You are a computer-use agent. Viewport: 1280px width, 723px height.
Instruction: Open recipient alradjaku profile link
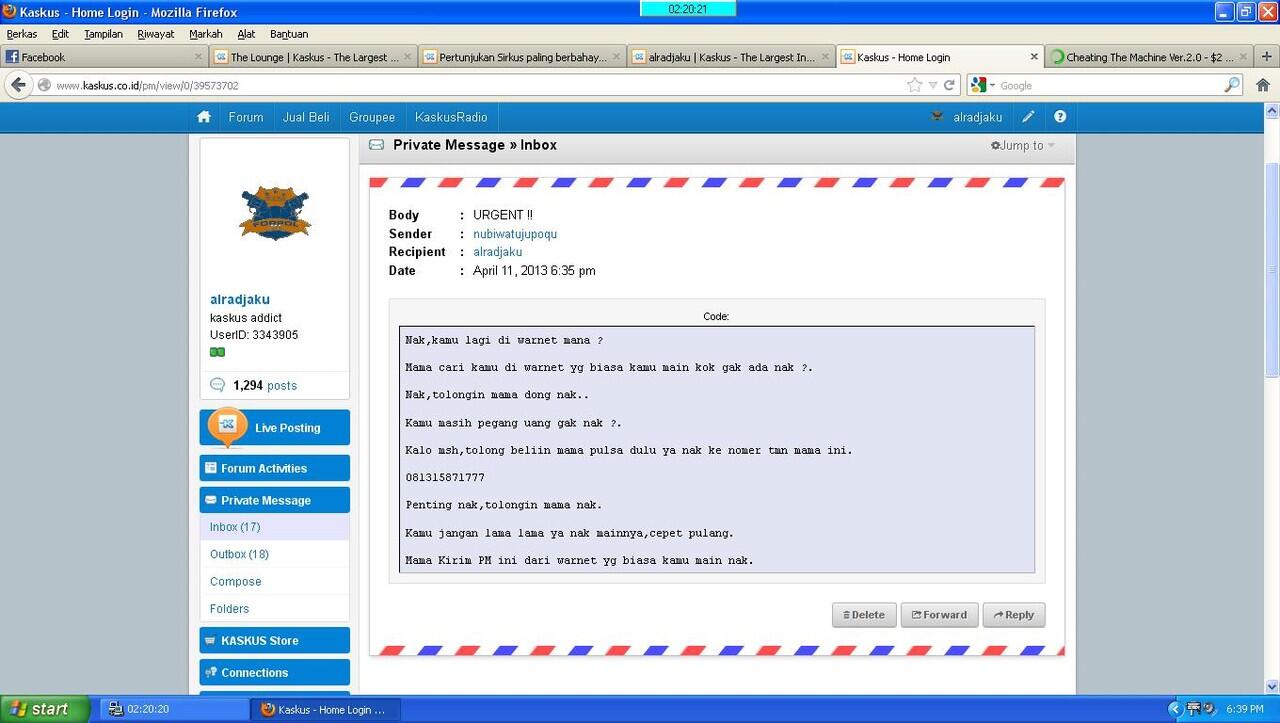click(497, 252)
